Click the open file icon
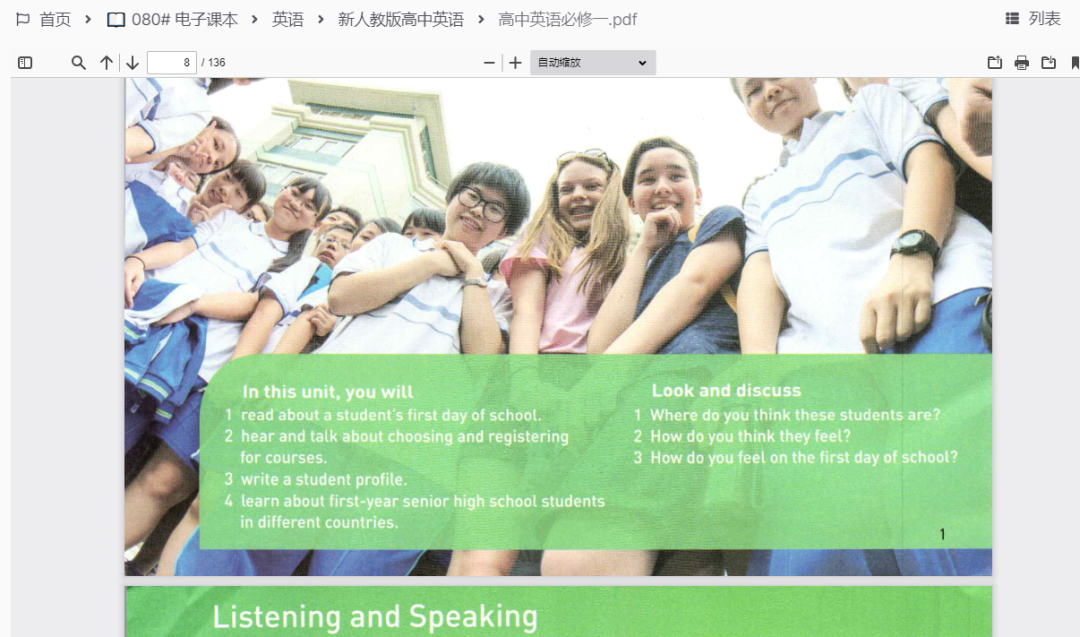 (x=994, y=63)
